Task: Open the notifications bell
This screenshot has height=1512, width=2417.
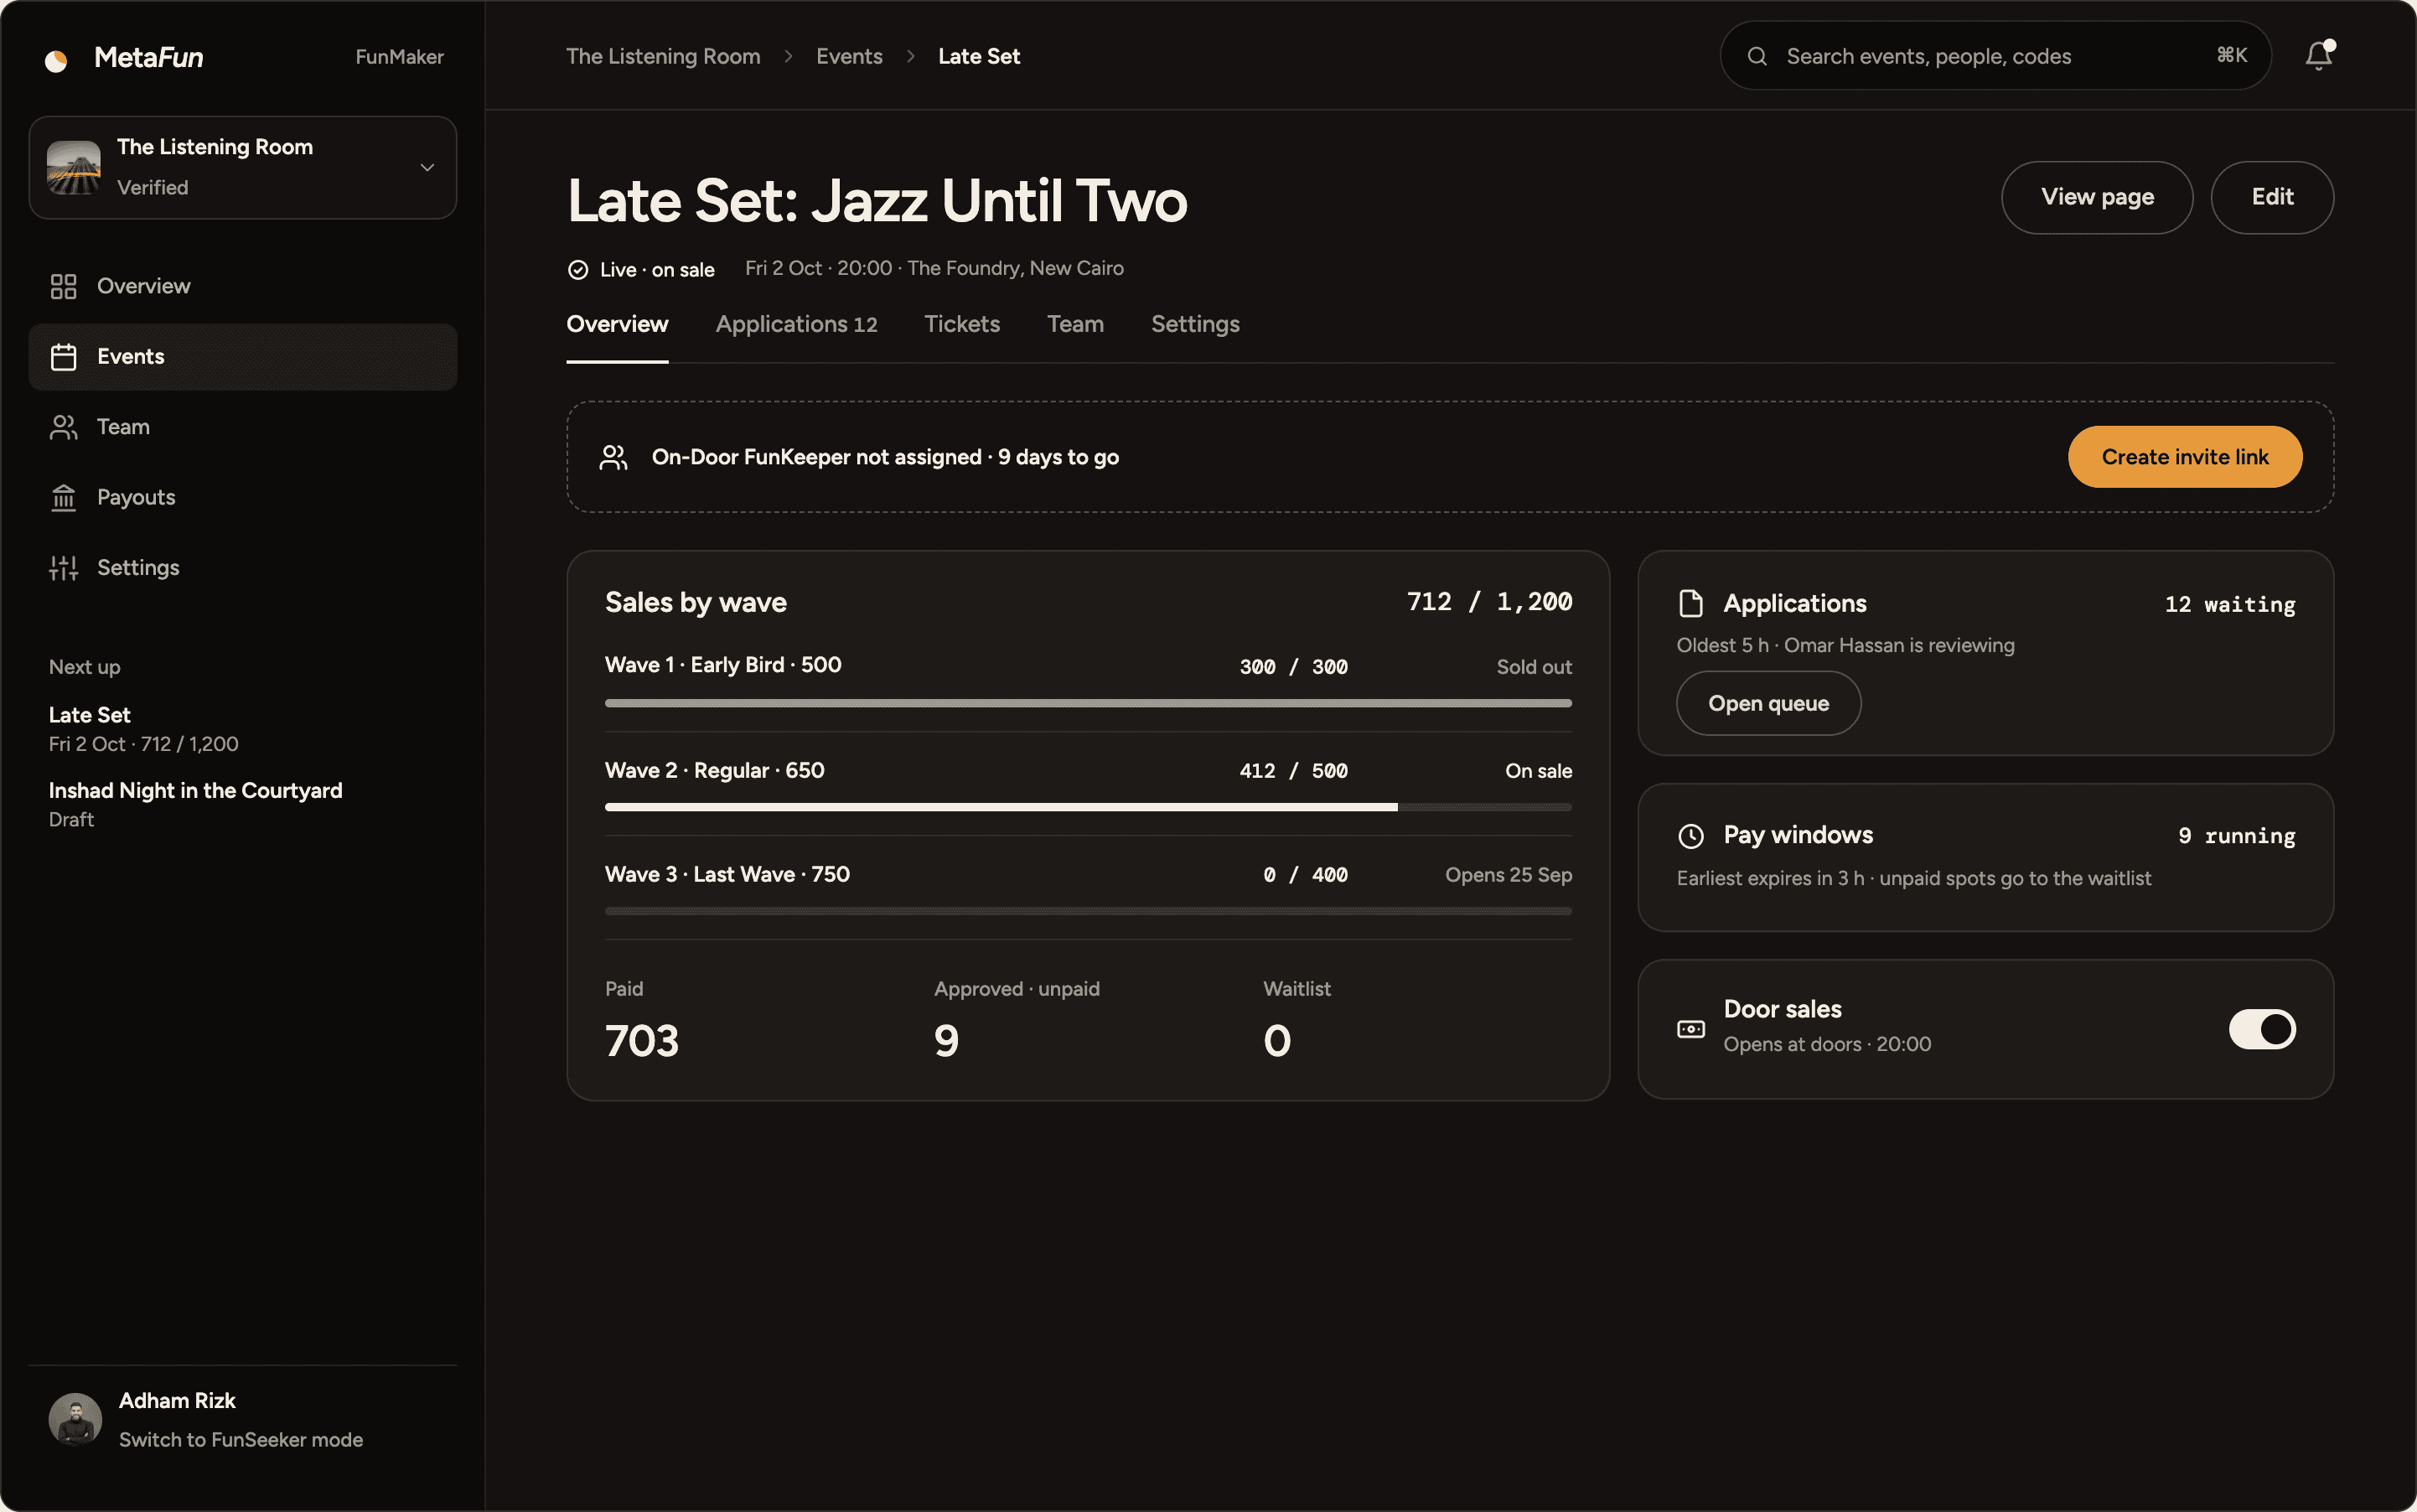Action: tap(2318, 56)
